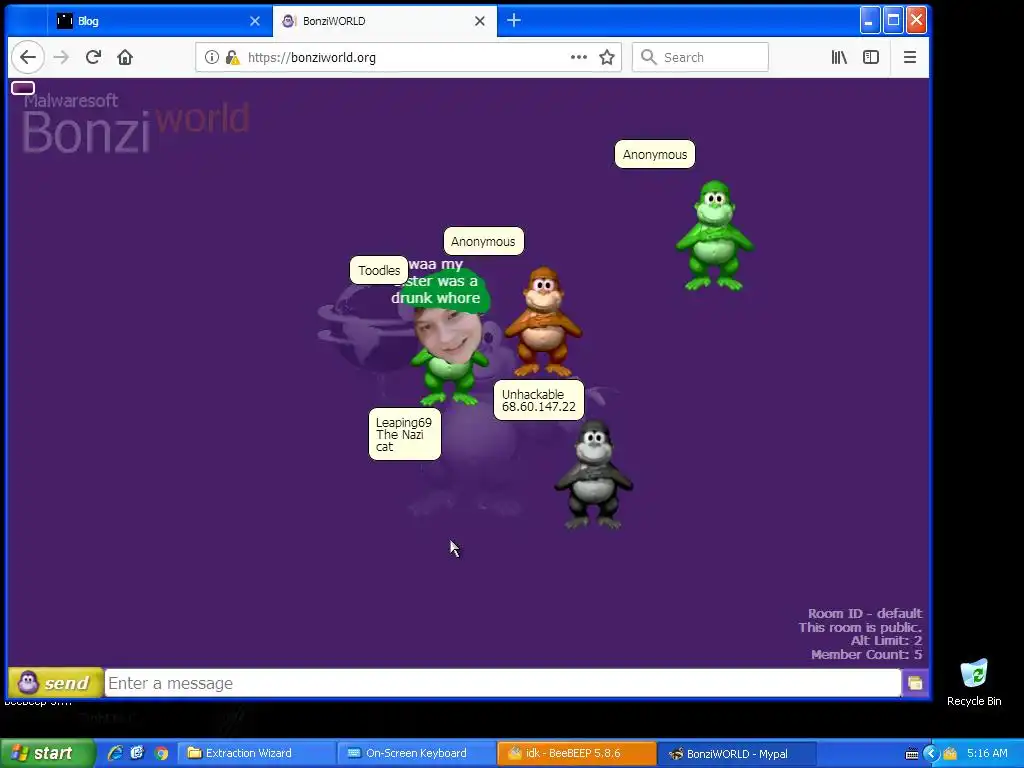1024x768 pixels.
Task: Close the Blog tab
Action: pyautogui.click(x=255, y=21)
